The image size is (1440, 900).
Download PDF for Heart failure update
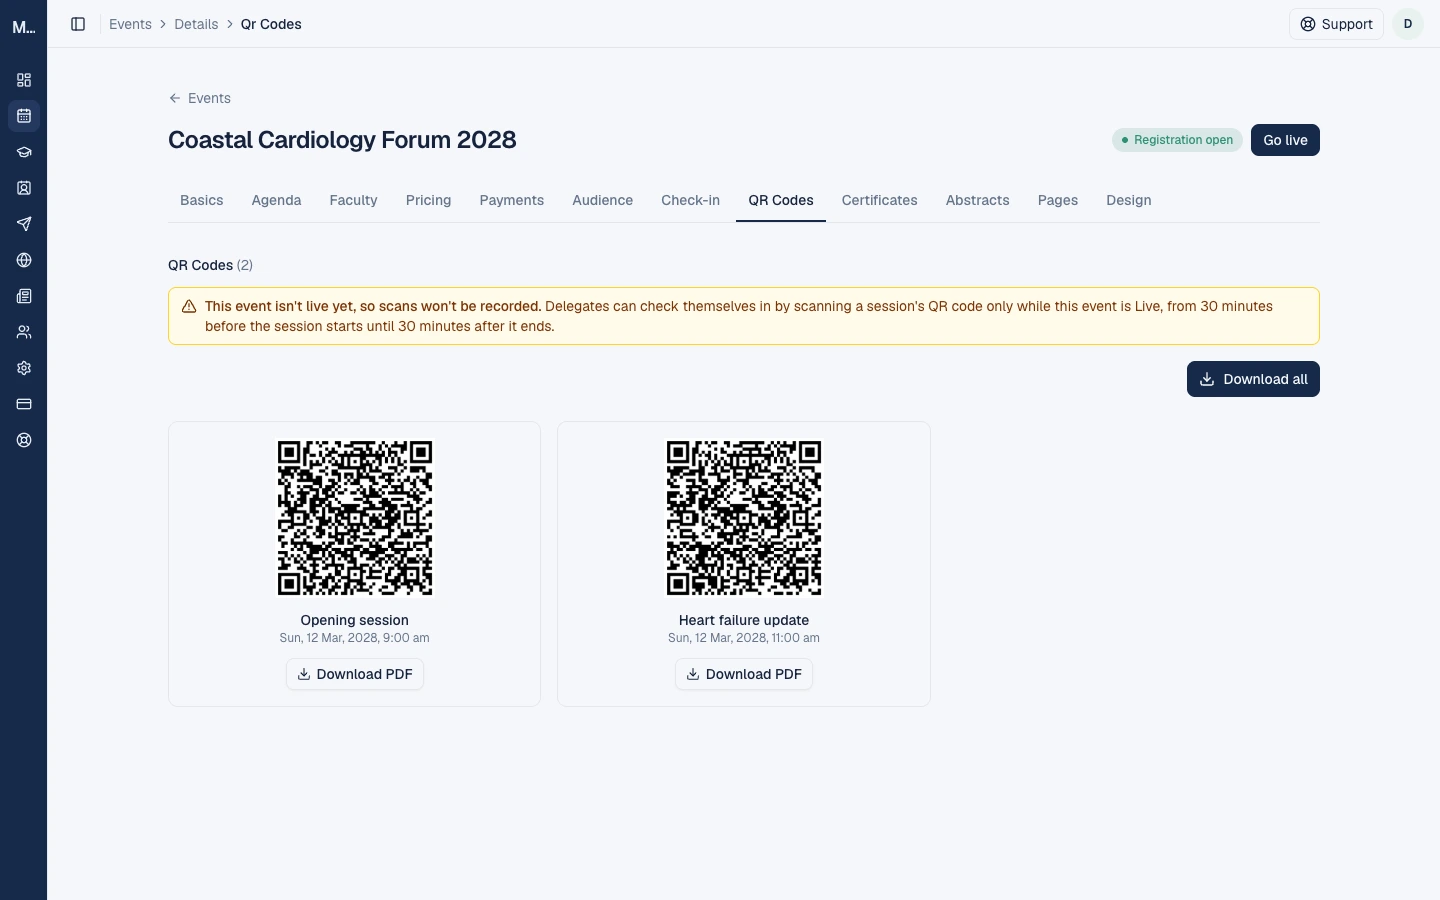coord(744,674)
